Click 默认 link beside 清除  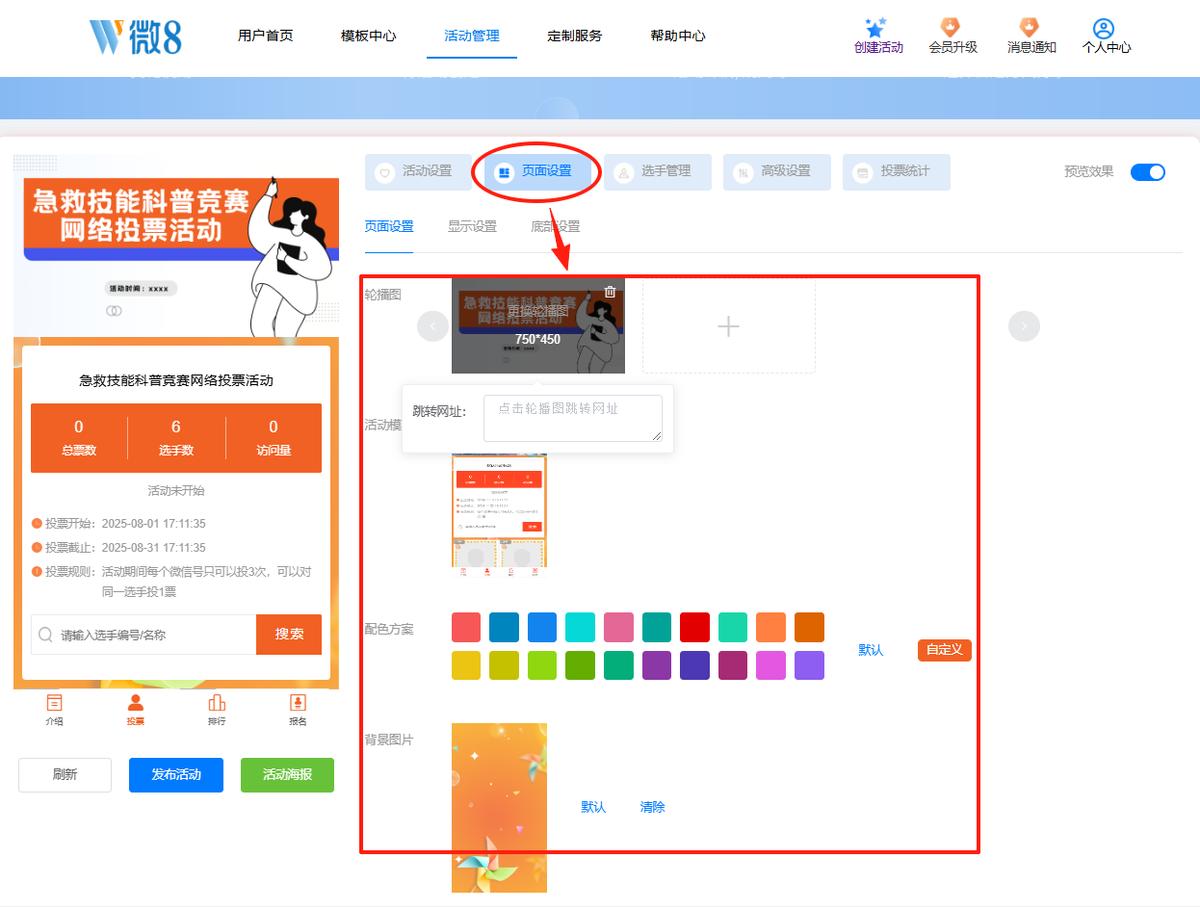[594, 807]
